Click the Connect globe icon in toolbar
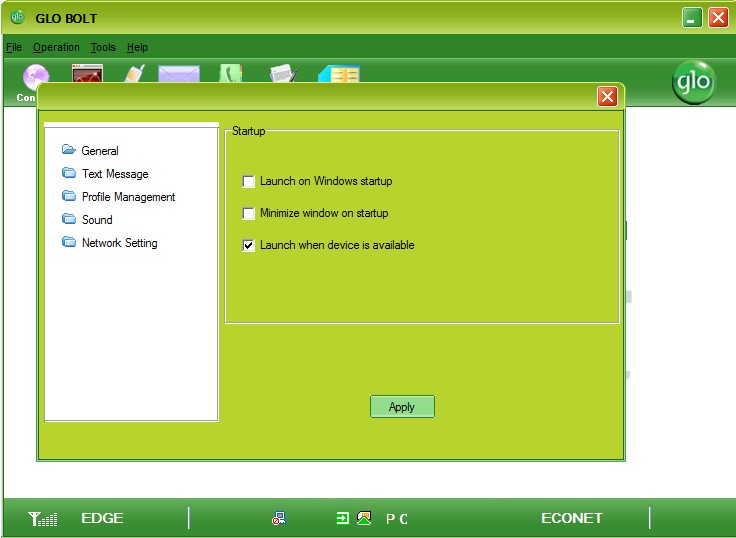This screenshot has height=538, width=736. point(36,75)
